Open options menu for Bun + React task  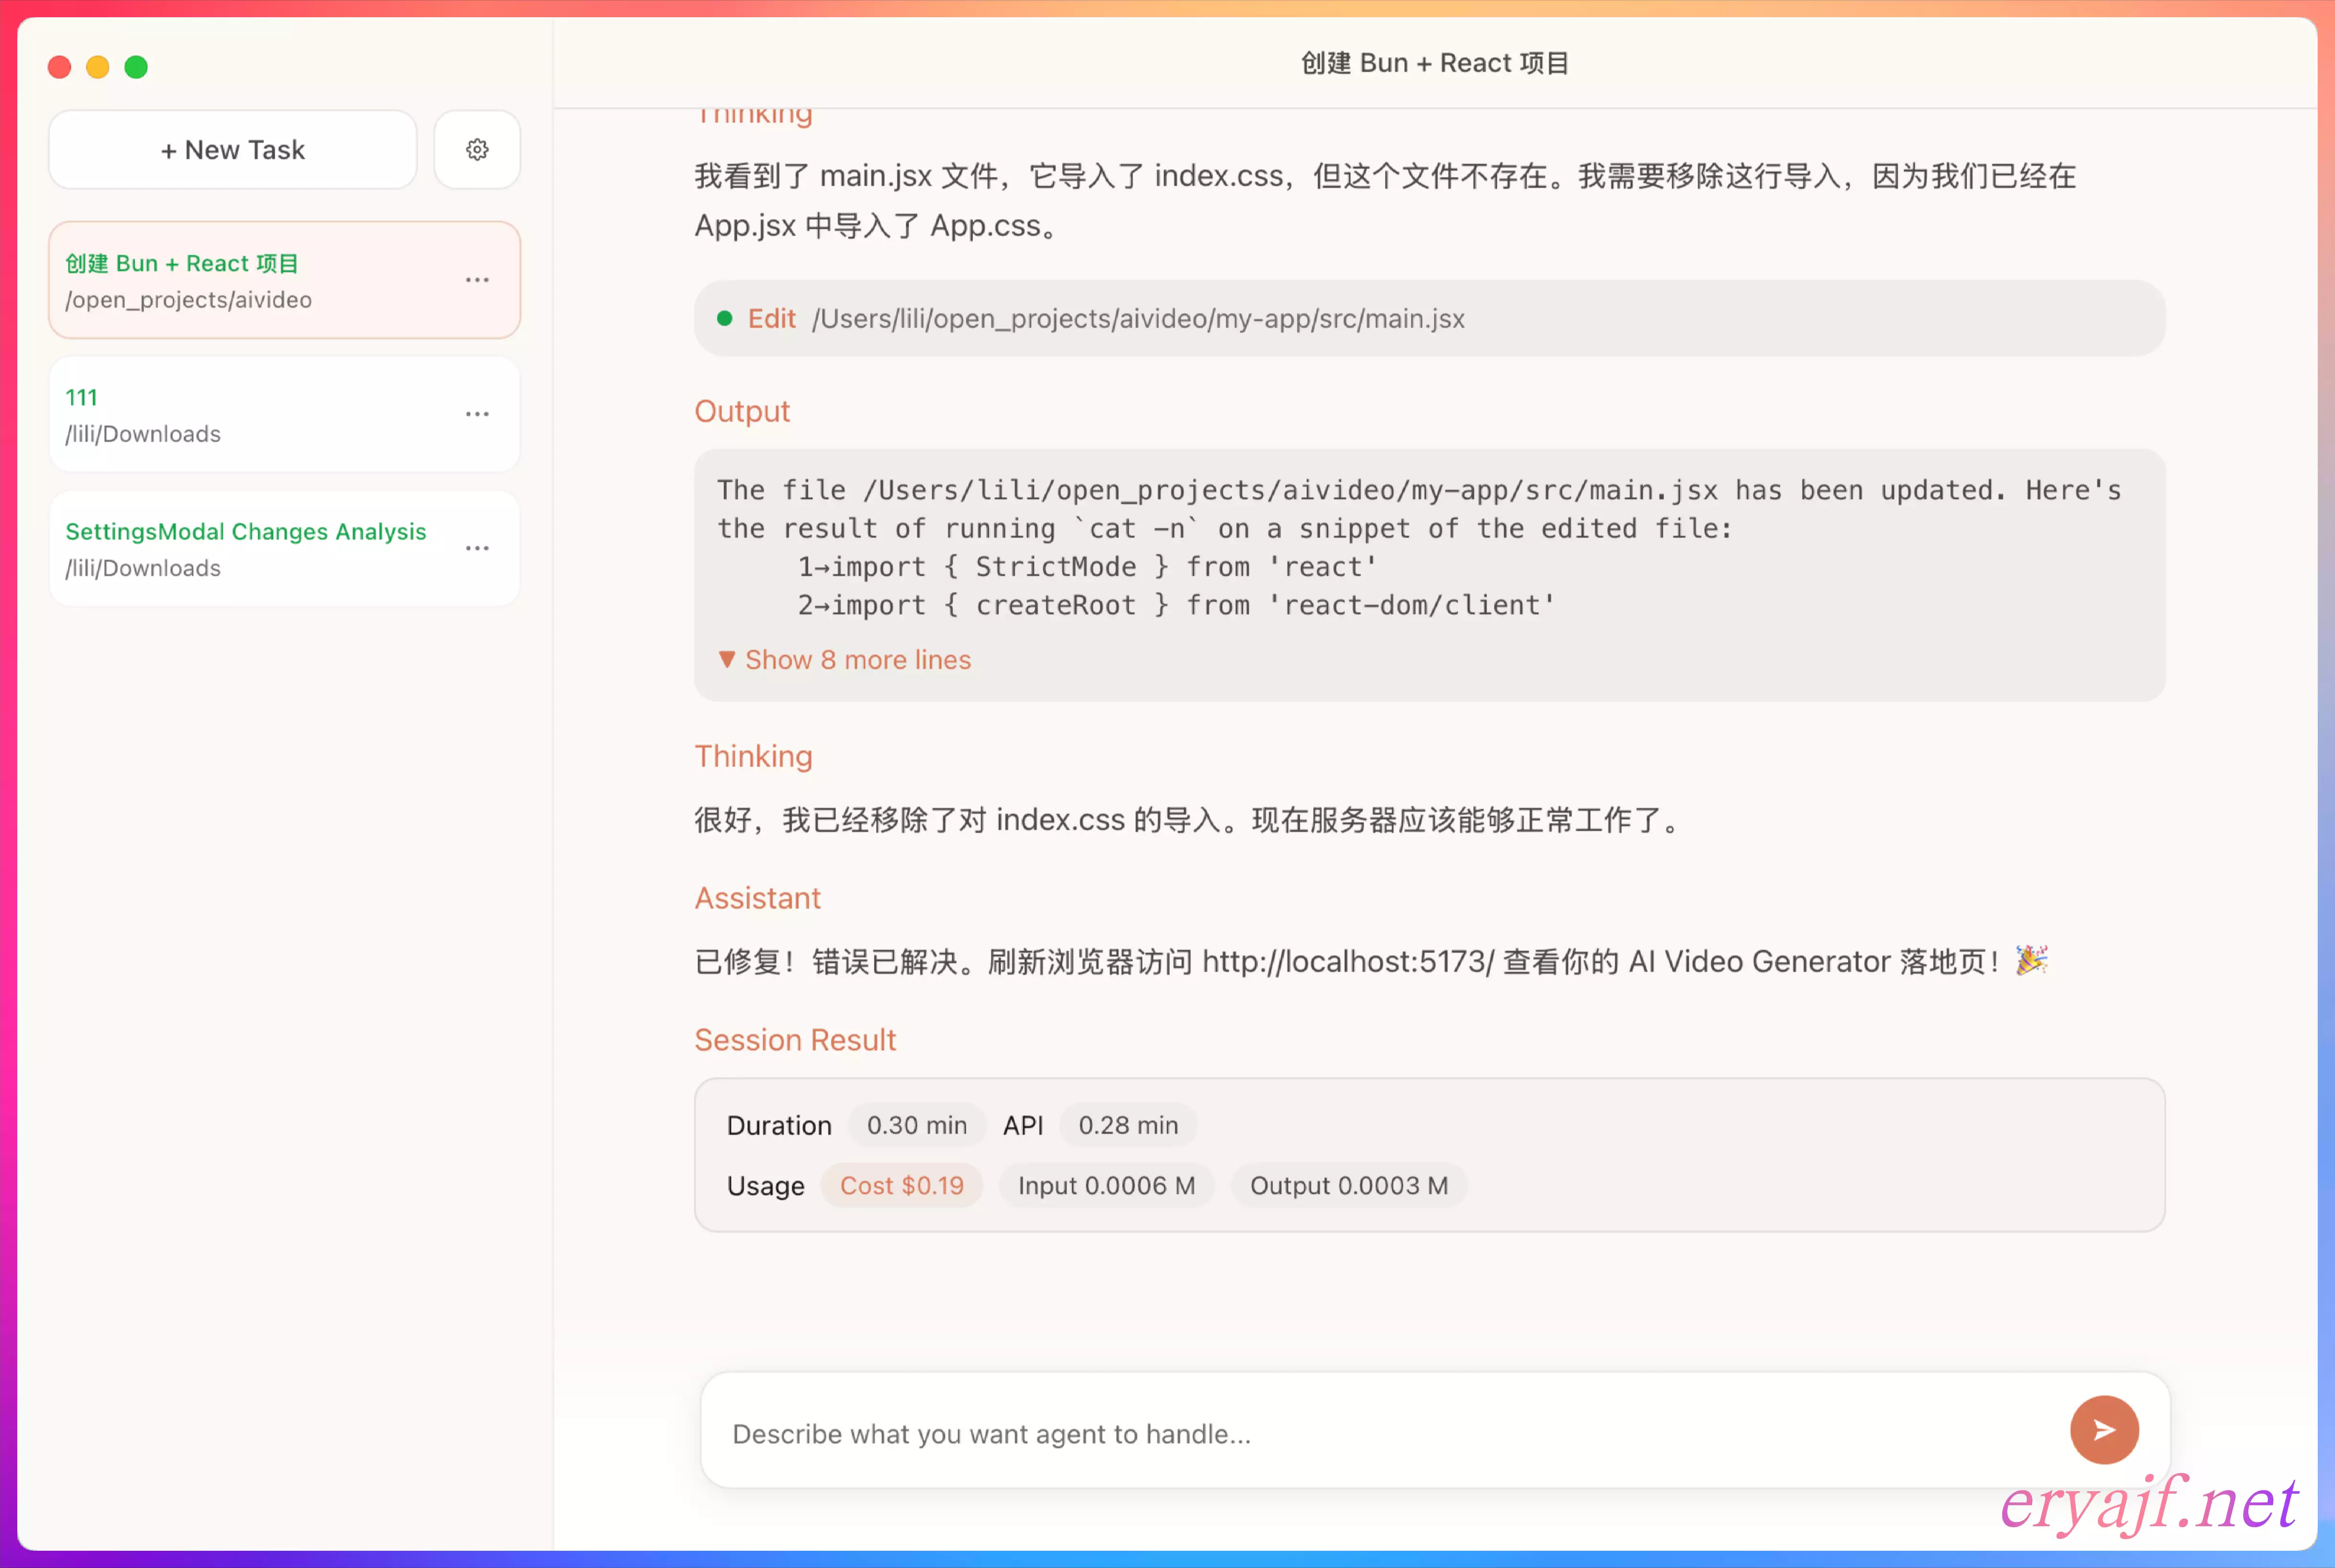(477, 280)
